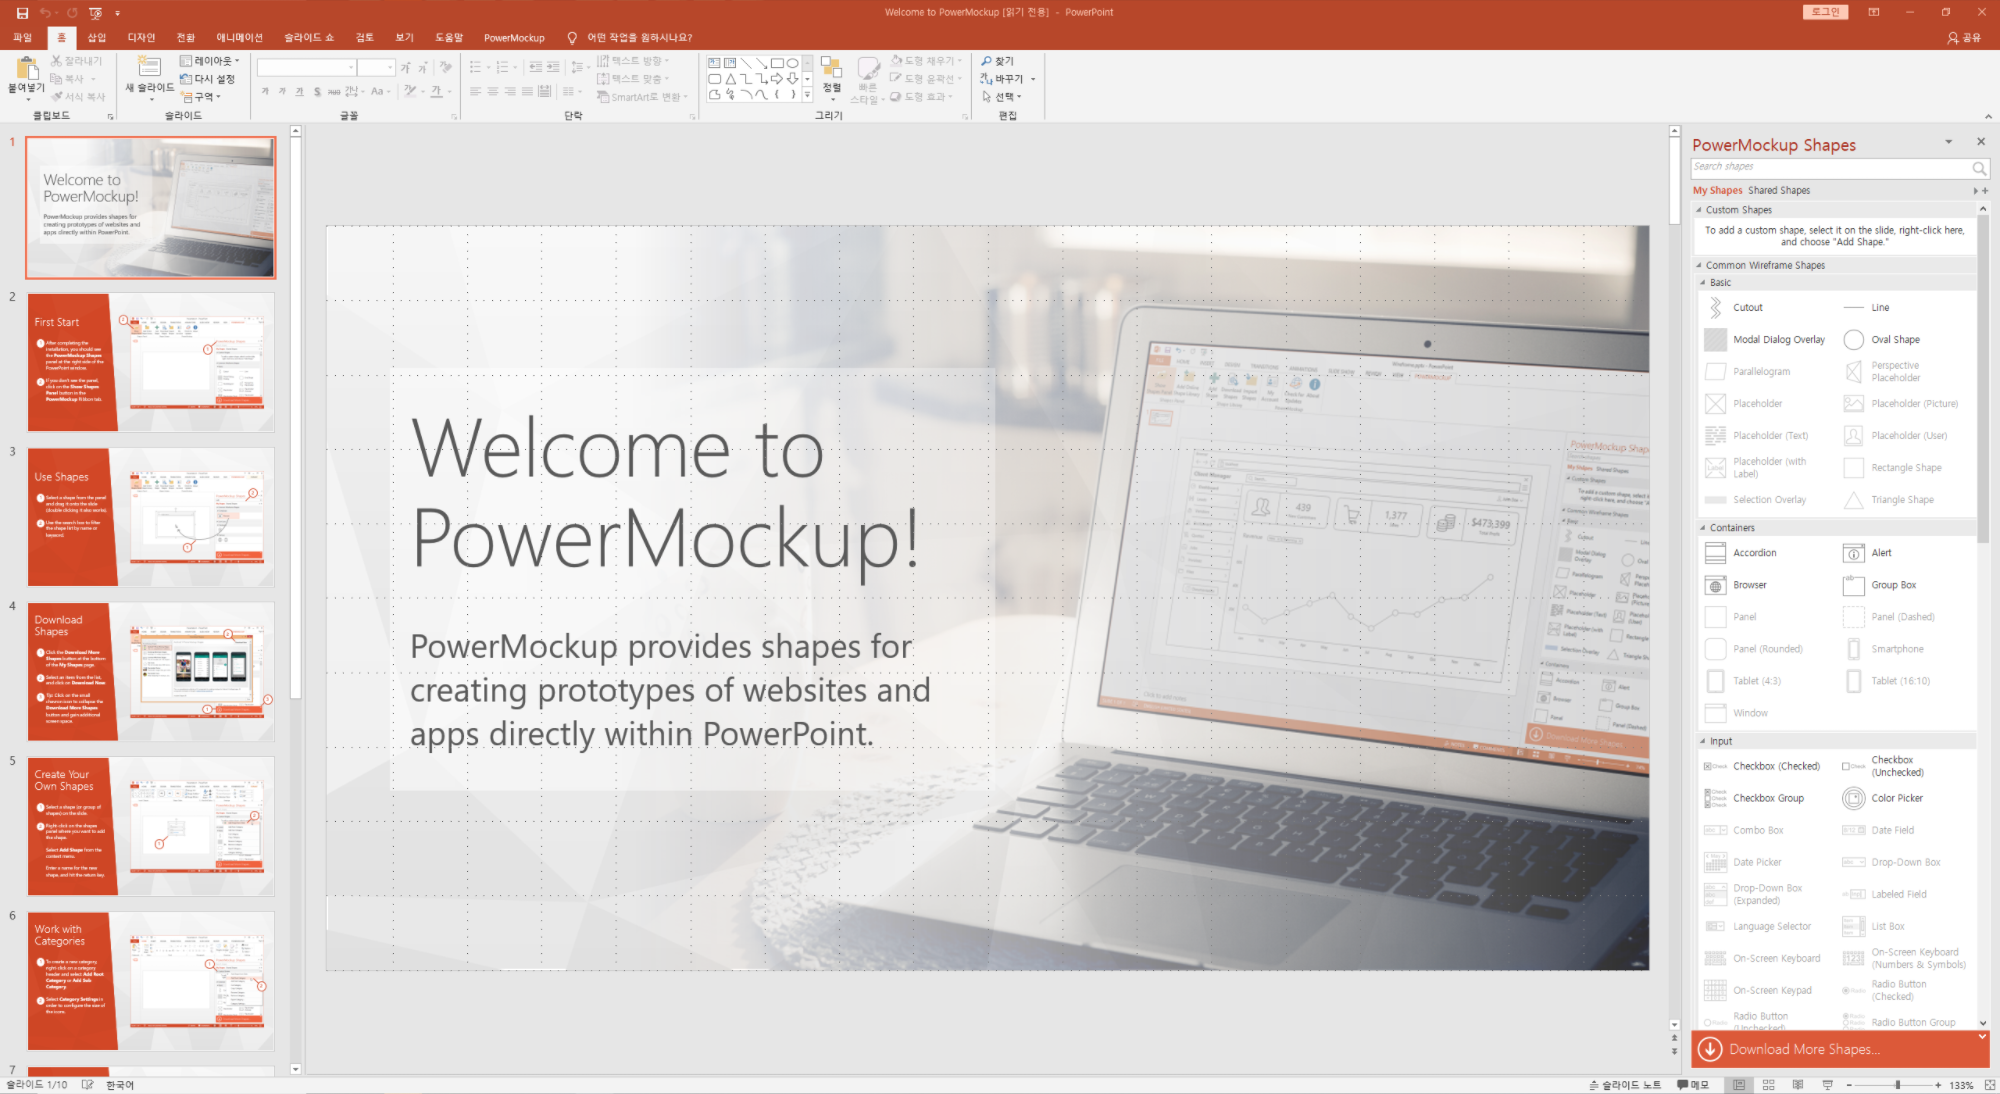This screenshot has width=2000, height=1094.
Task: Open the 레이아웃 layout dropdown
Action: (x=210, y=61)
